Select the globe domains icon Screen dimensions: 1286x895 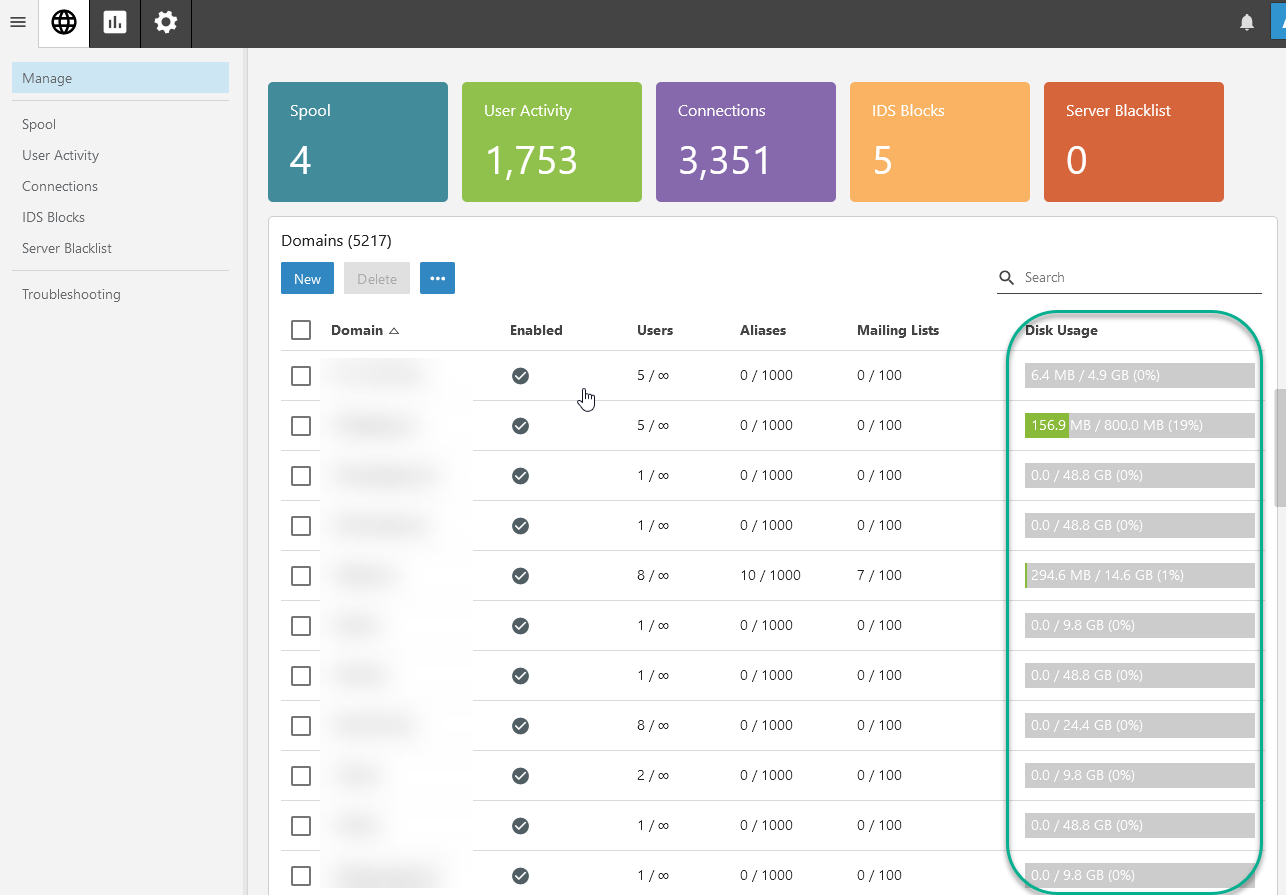pos(64,23)
